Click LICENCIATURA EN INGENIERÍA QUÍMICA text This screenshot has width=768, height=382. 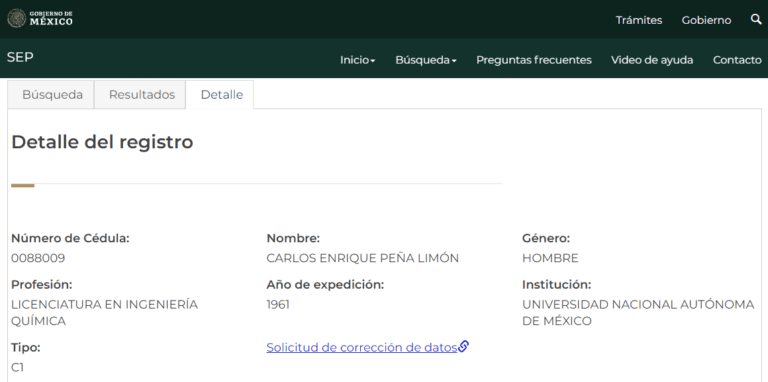pyautogui.click(x=104, y=312)
